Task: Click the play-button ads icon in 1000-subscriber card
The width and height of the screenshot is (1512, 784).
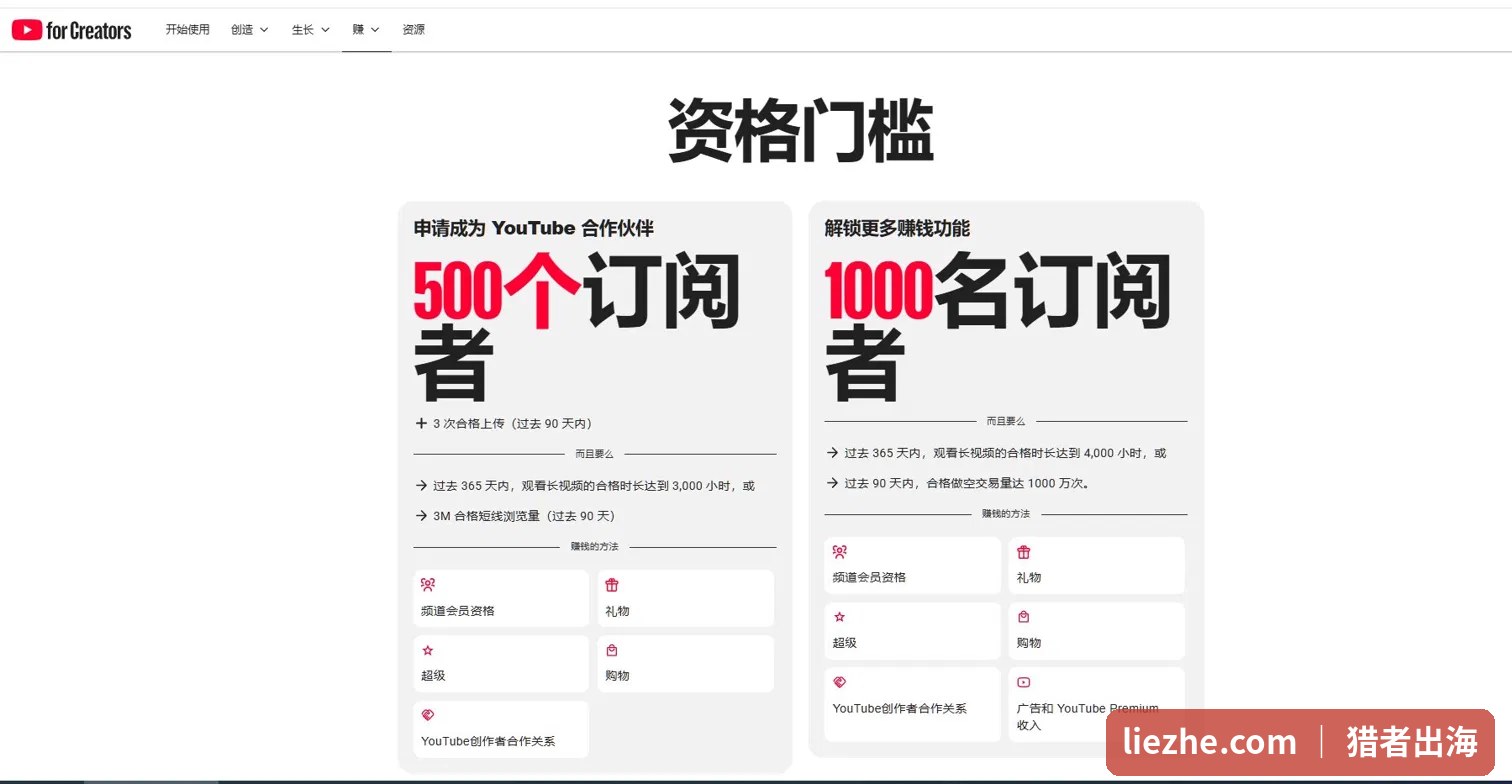Action: point(1024,682)
